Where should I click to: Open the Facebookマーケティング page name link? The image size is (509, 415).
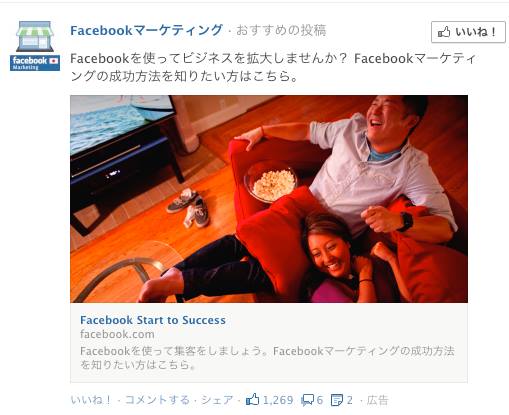pos(146,30)
